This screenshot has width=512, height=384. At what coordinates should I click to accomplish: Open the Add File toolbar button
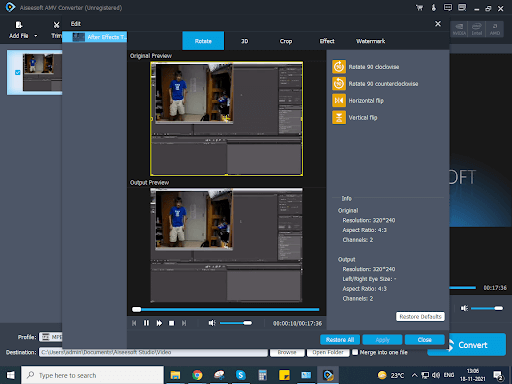click(19, 30)
